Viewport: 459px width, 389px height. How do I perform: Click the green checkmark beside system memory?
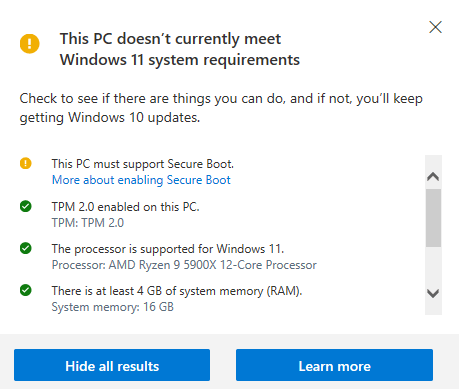26,290
